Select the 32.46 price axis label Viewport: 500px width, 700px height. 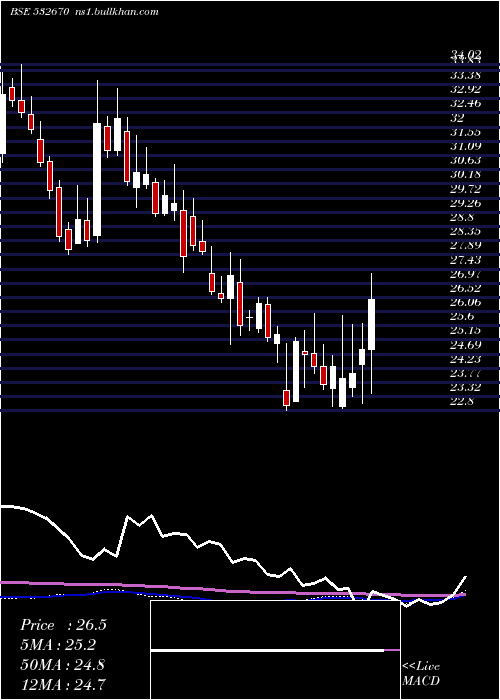466,103
